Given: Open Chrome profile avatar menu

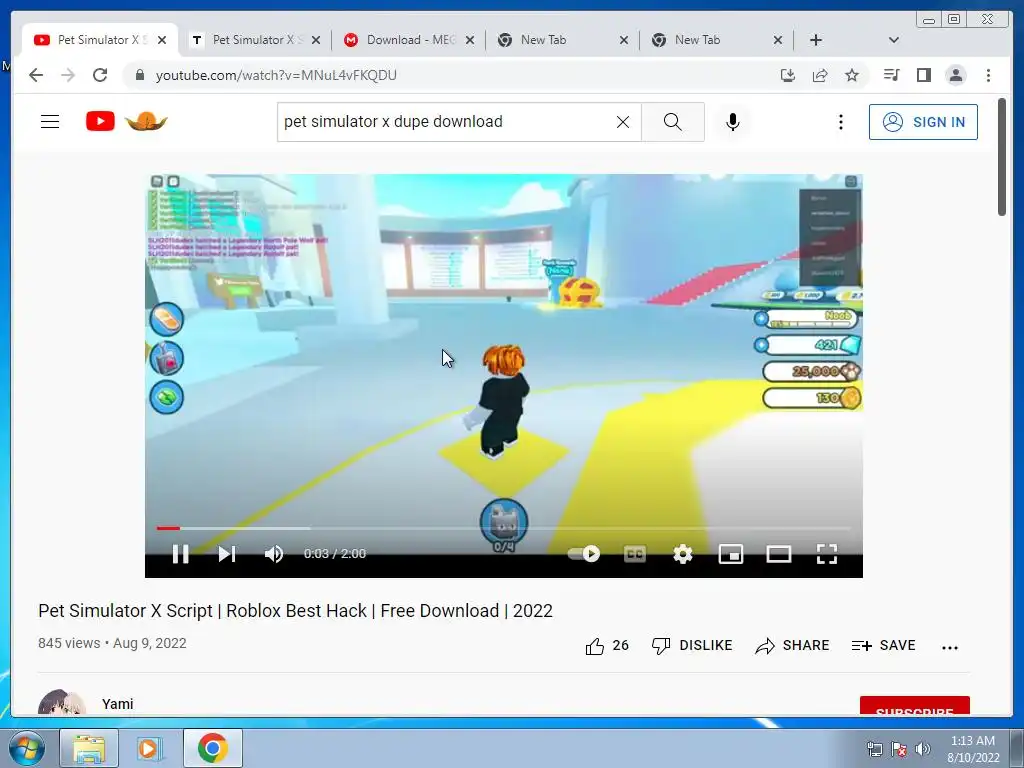Looking at the screenshot, I should click(x=955, y=75).
